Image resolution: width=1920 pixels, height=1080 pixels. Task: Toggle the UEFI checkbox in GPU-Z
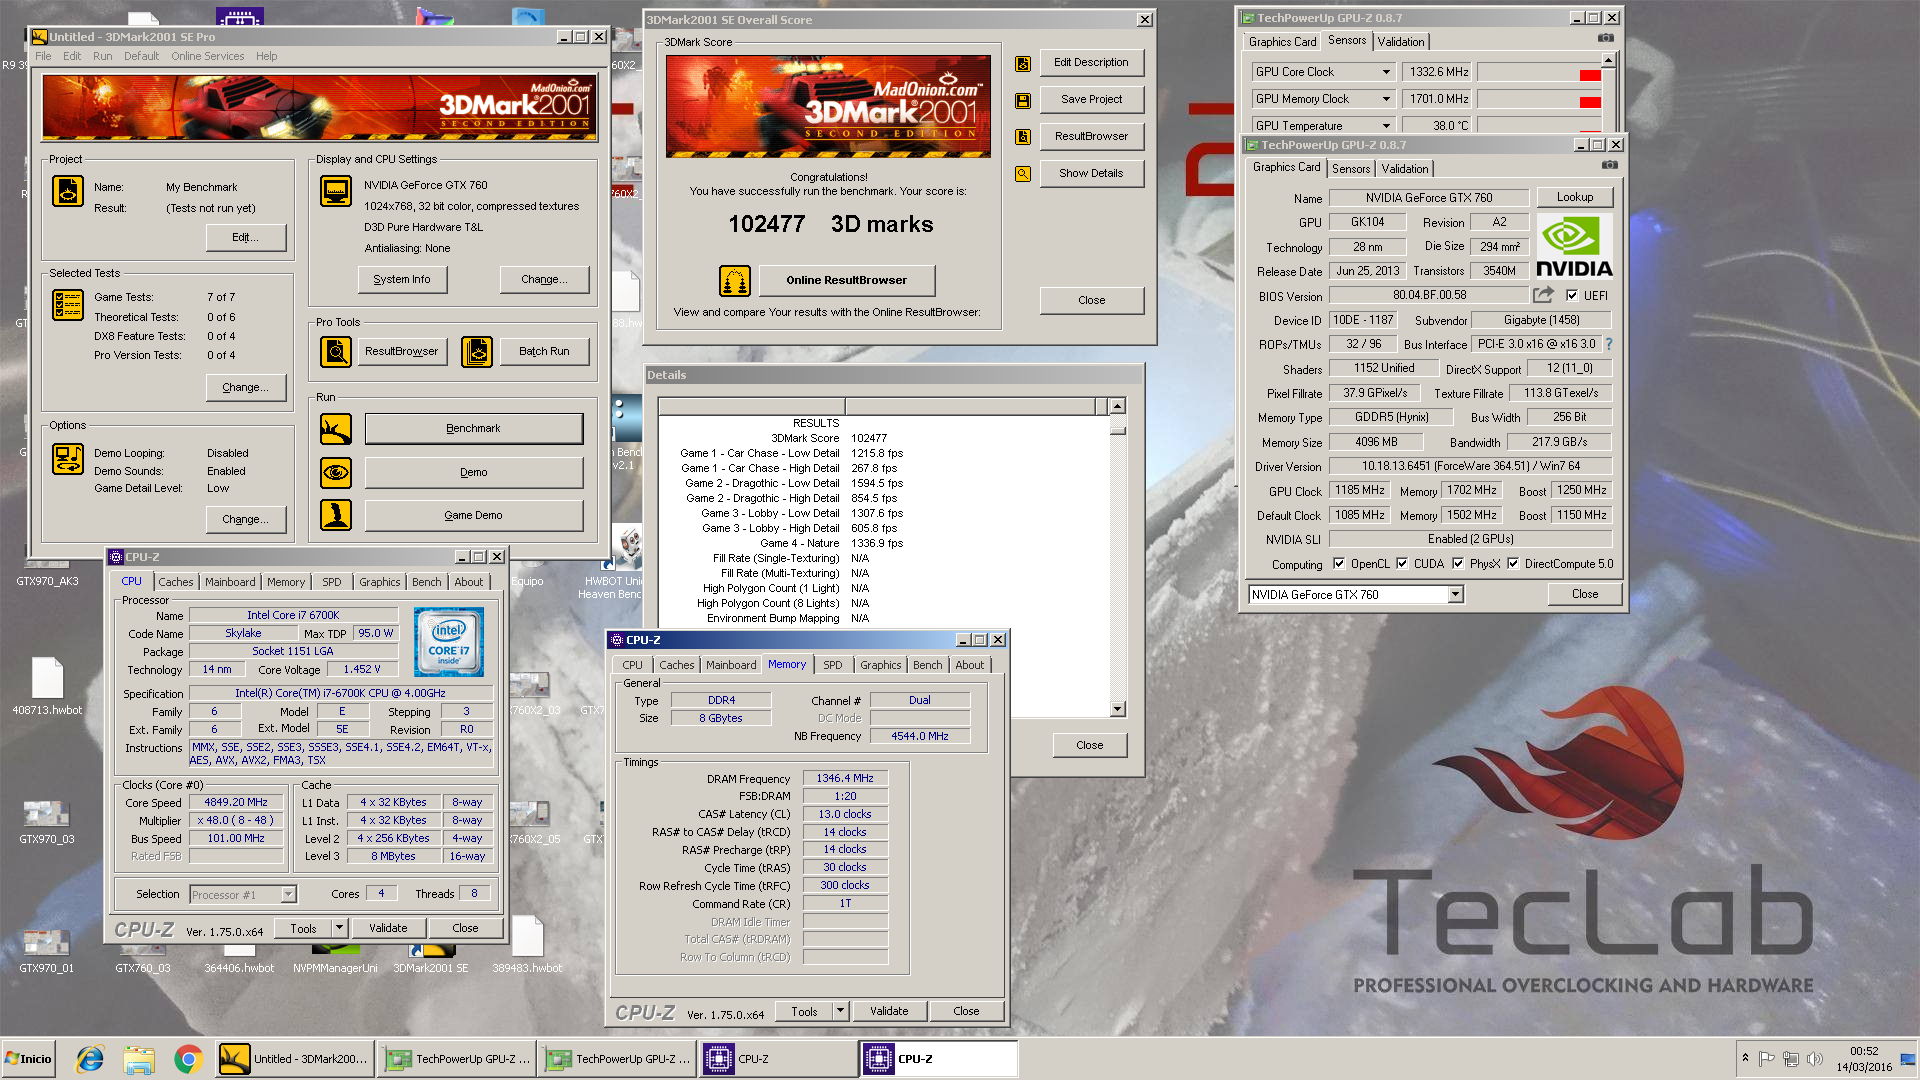coord(1572,296)
